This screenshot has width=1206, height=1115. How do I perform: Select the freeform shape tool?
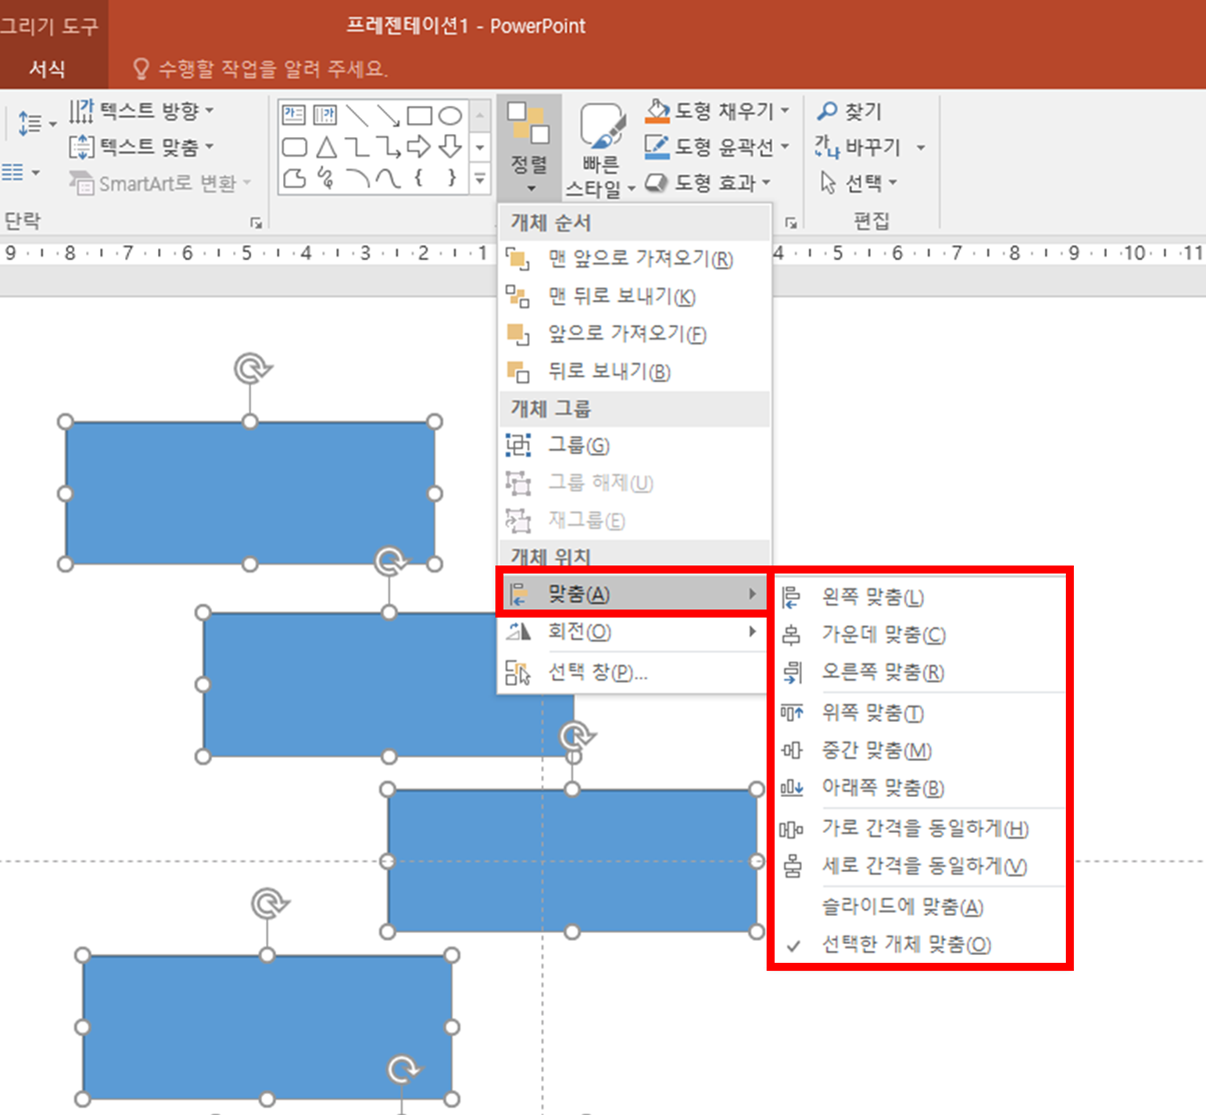pos(294,179)
